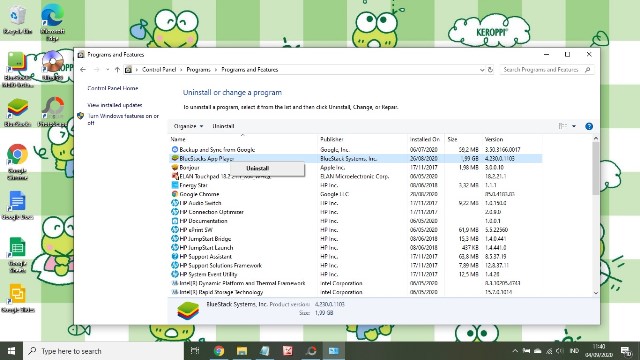The height and width of the screenshot is (360, 640).
Task: Expand the address bar history dropdown
Action: tap(482, 70)
